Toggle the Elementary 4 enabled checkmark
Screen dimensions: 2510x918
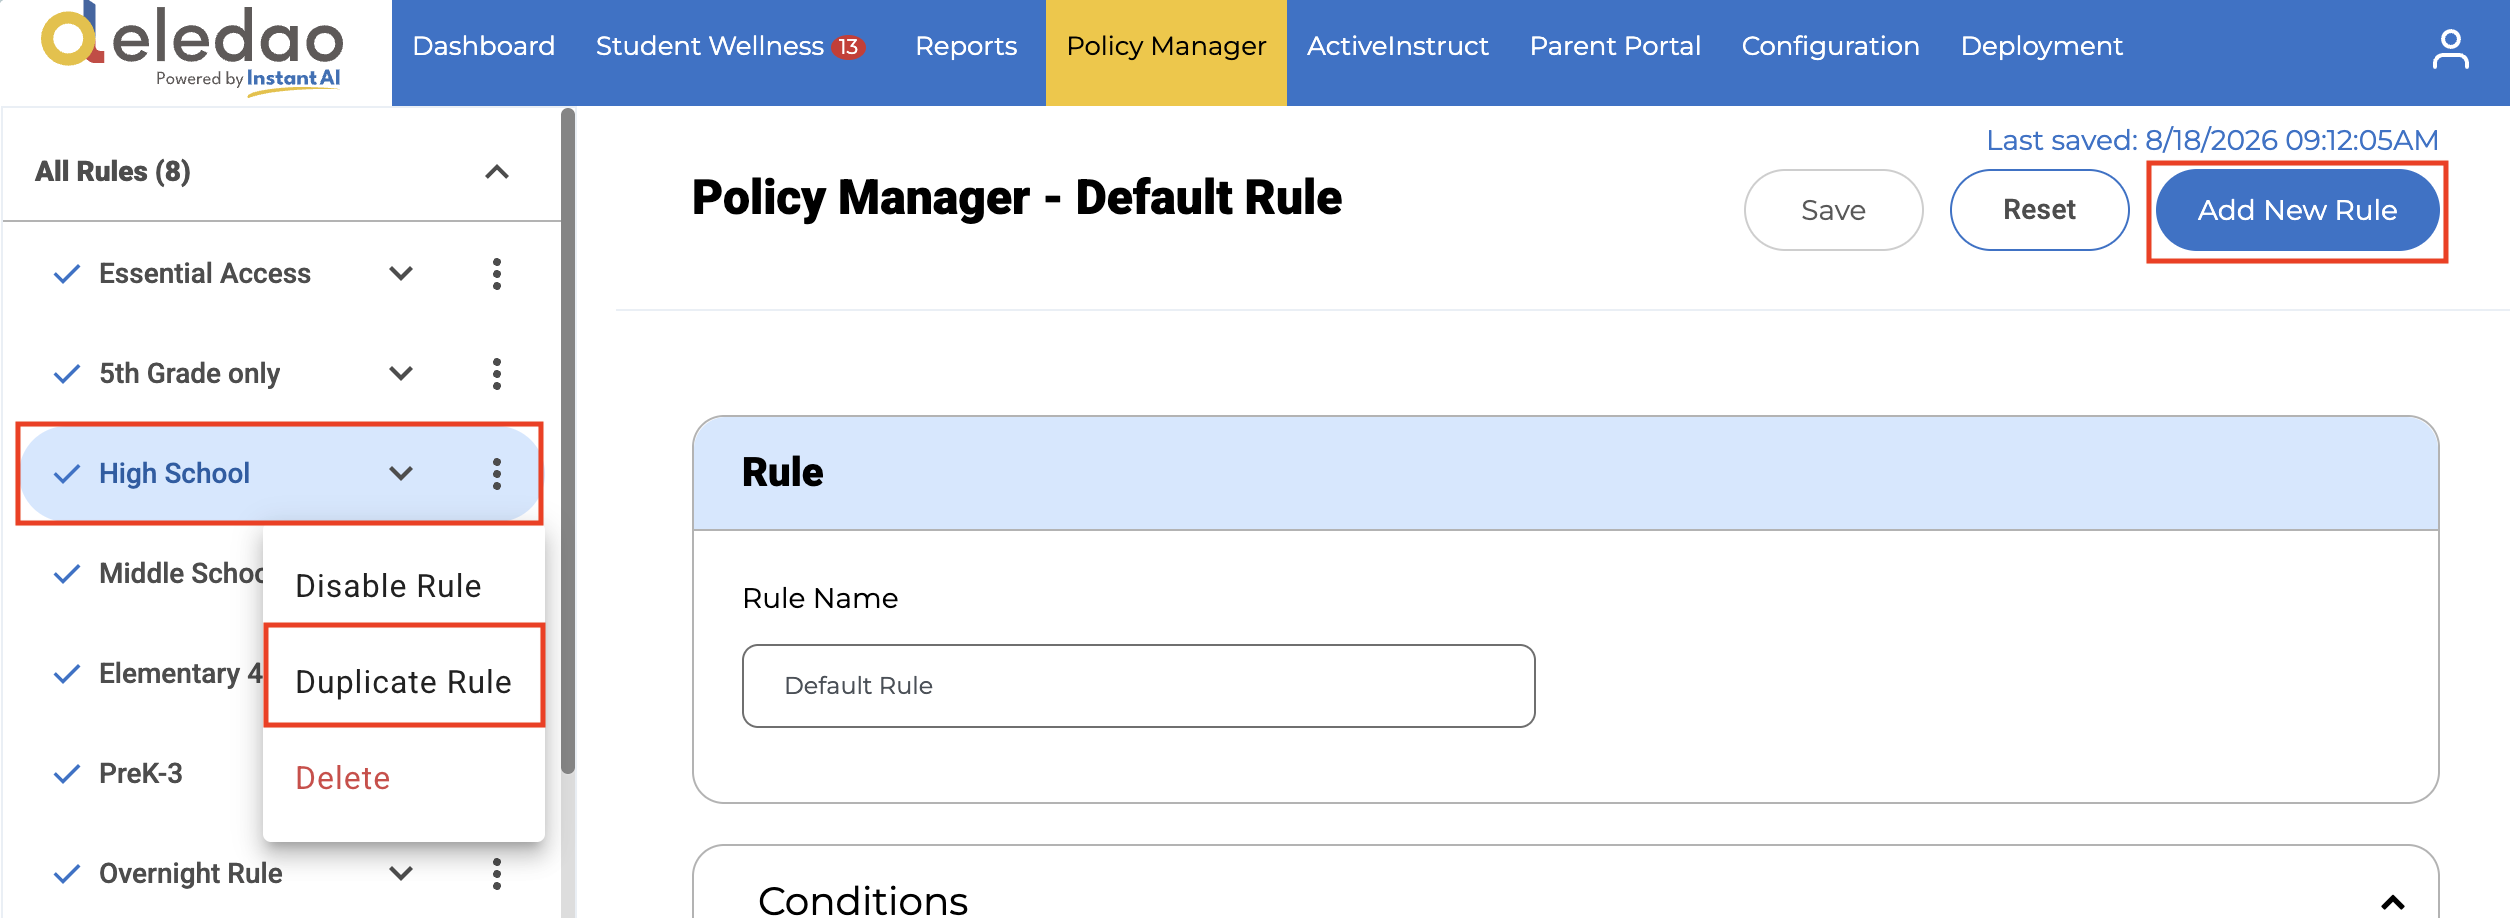(67, 674)
